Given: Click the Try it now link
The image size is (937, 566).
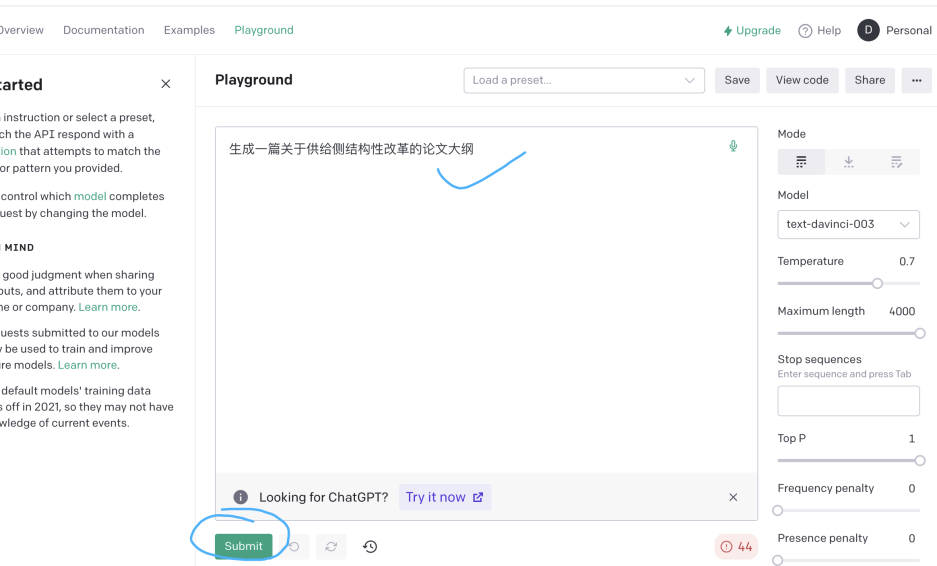Looking at the screenshot, I should tap(444, 497).
